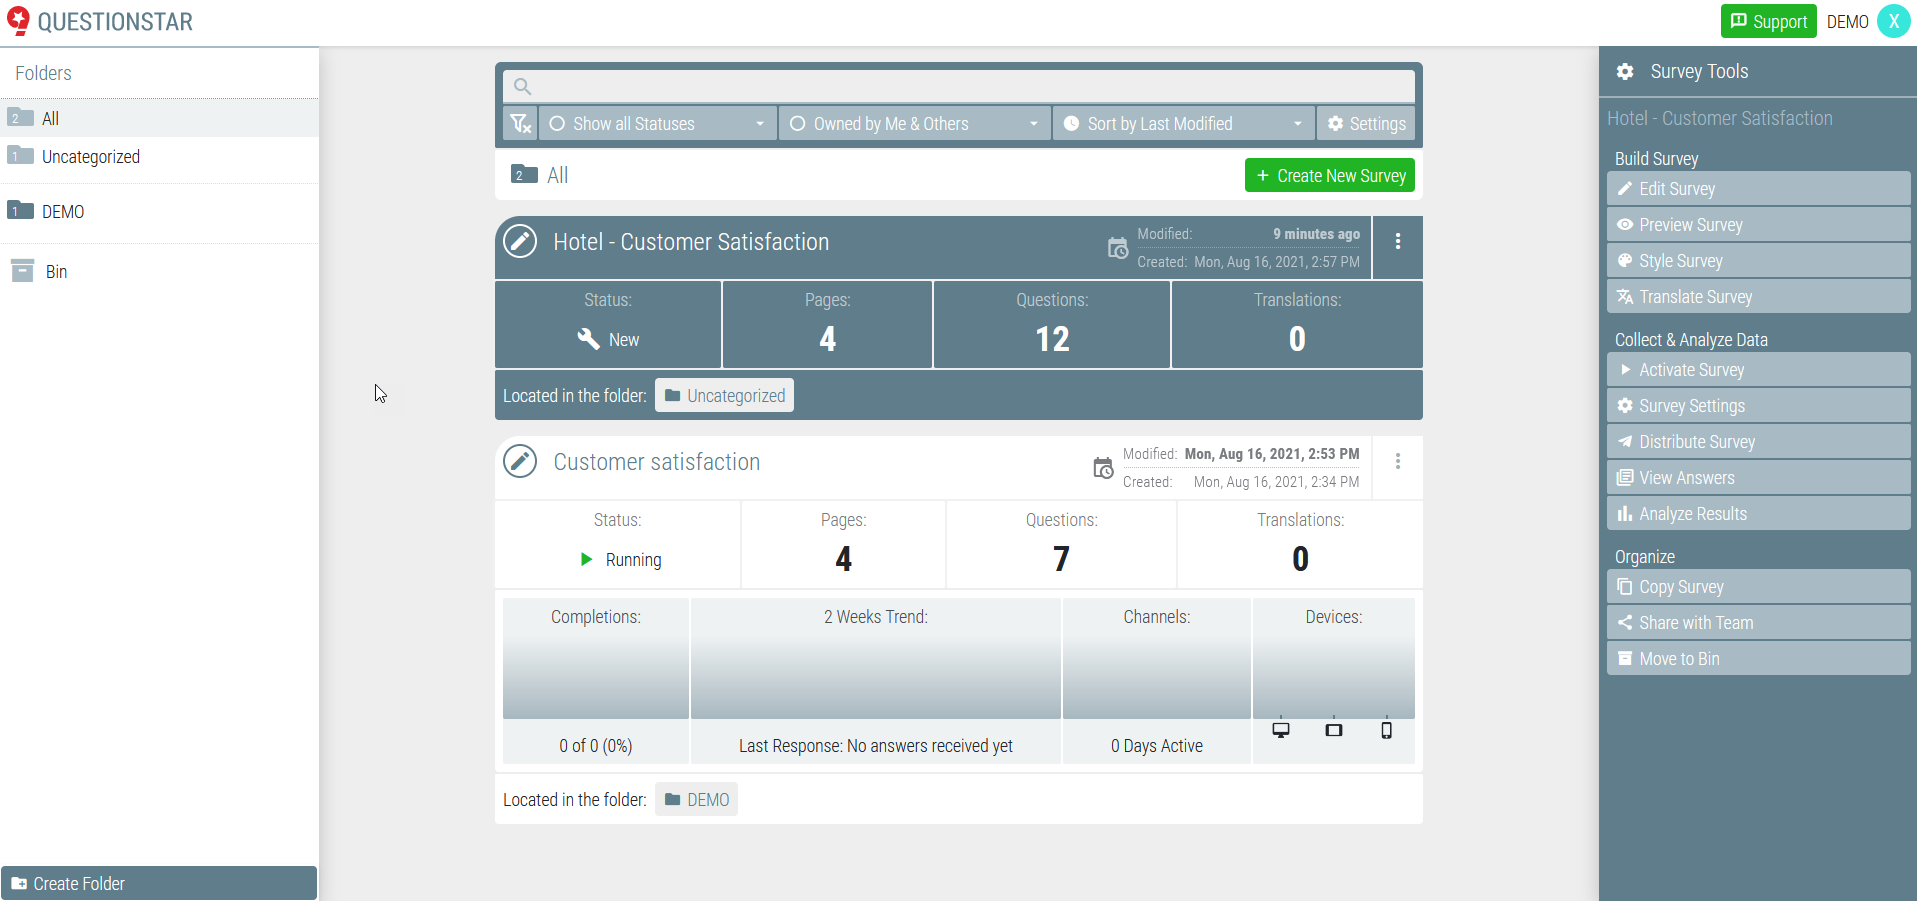Select the Show all Statuses filter radio
The image size is (1917, 901).
coord(559,123)
